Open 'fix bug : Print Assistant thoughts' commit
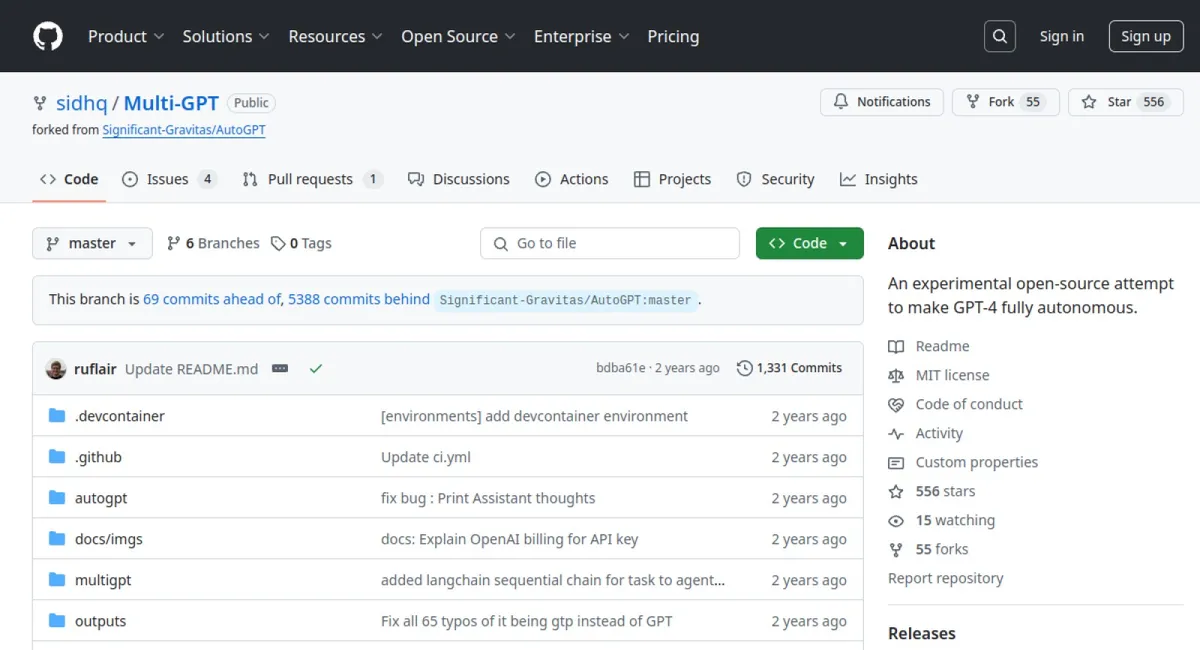Viewport: 1200px width, 650px height. pyautogui.click(x=488, y=498)
